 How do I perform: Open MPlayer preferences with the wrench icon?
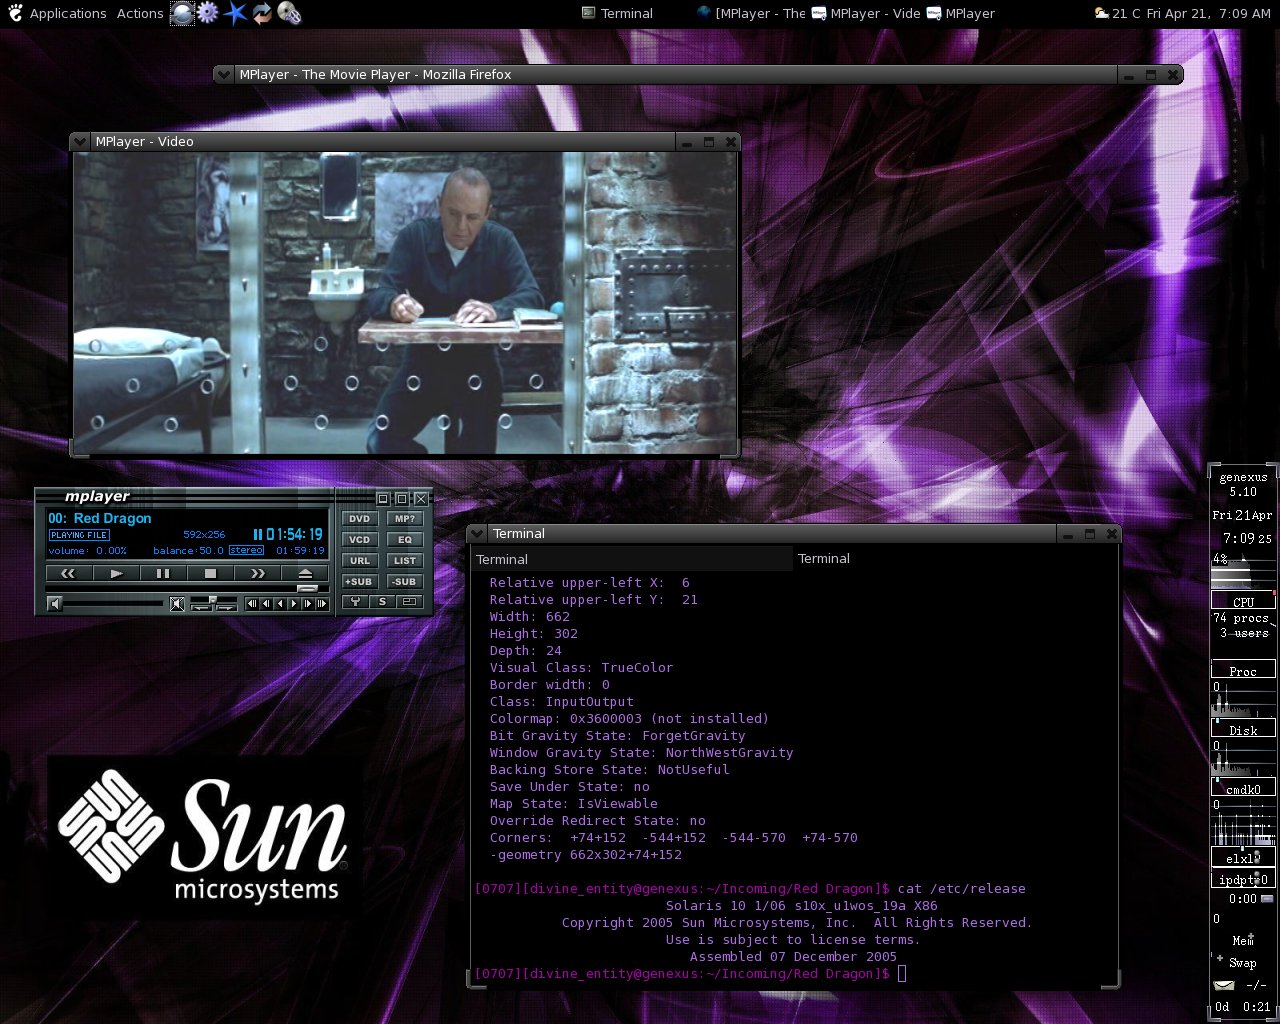click(355, 603)
